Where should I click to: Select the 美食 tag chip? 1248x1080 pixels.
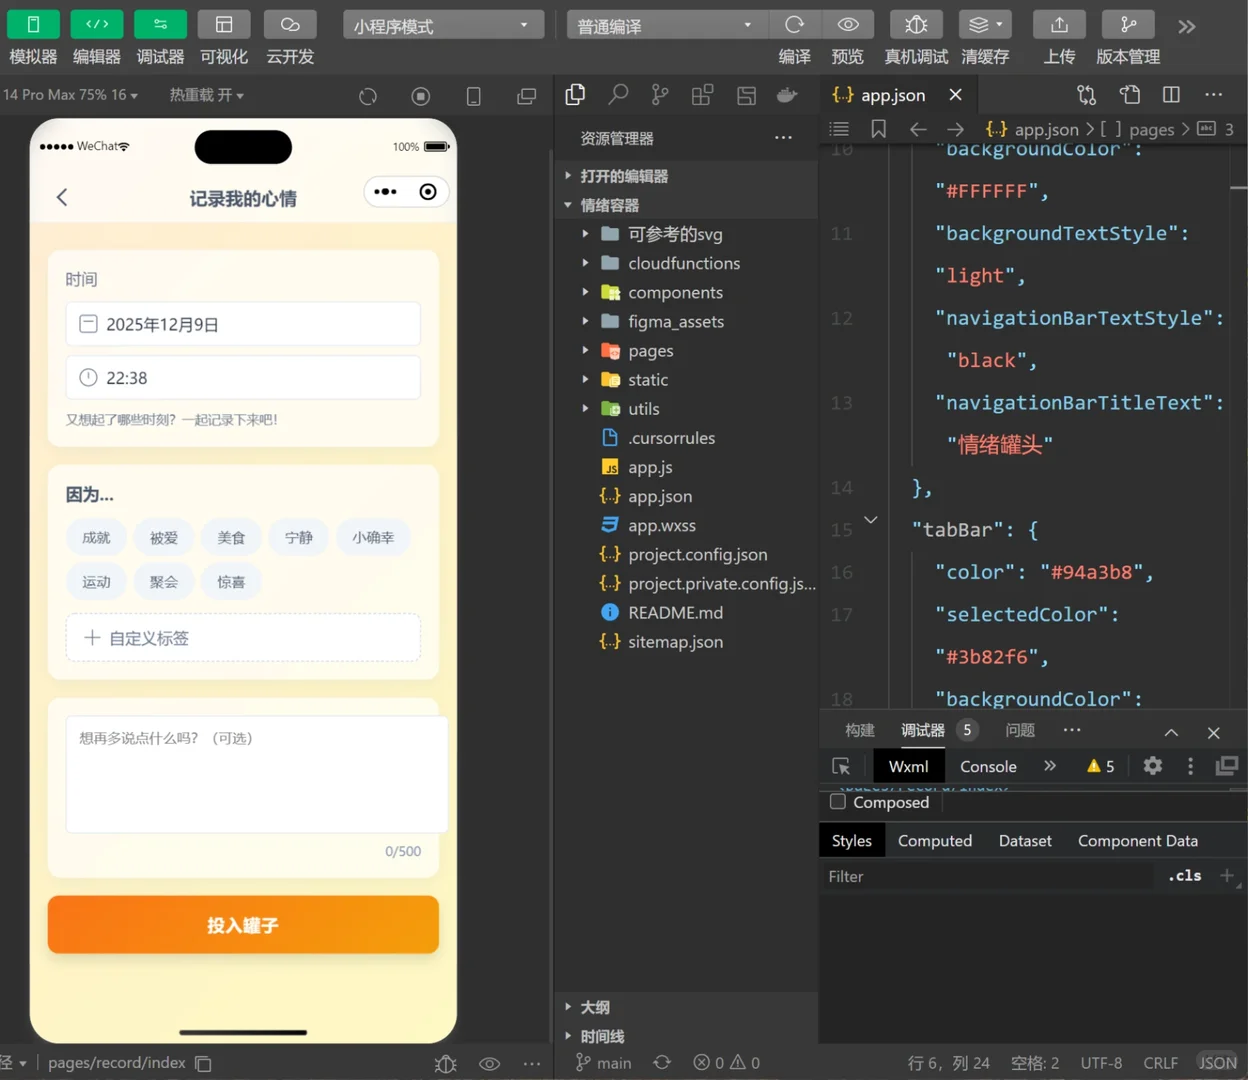(231, 538)
